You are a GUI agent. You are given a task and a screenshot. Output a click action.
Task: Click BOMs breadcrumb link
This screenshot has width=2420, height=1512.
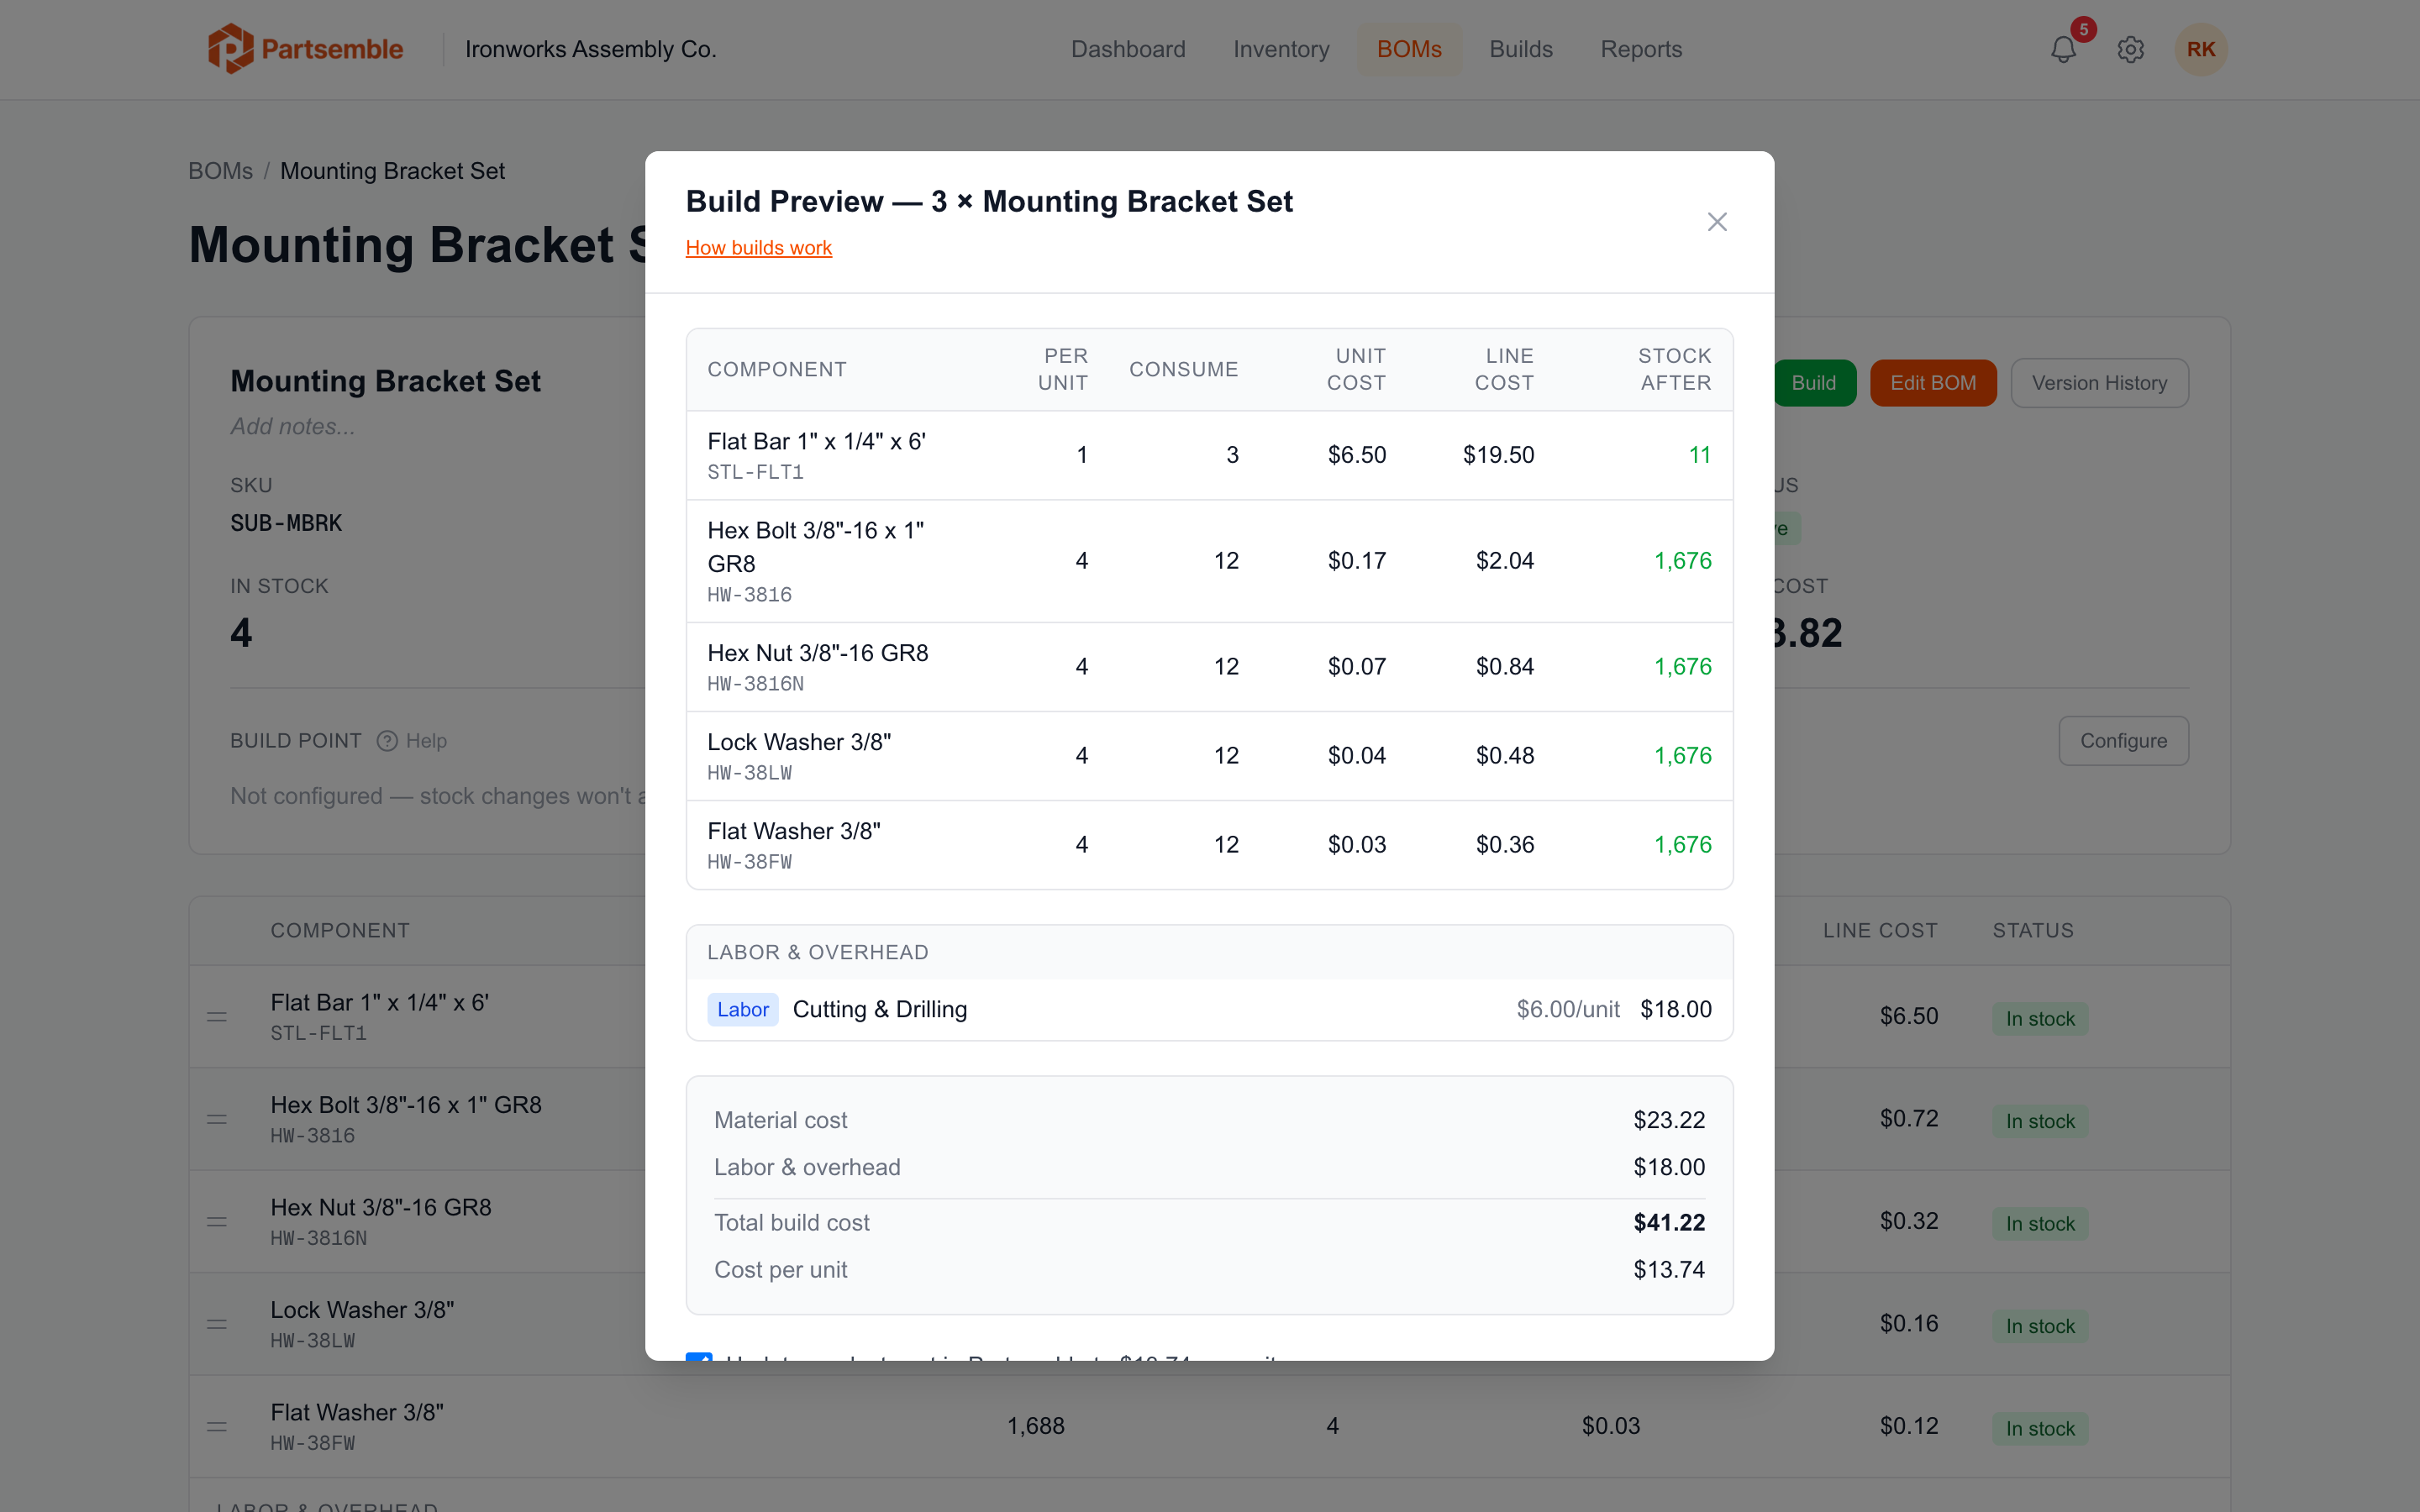220,171
